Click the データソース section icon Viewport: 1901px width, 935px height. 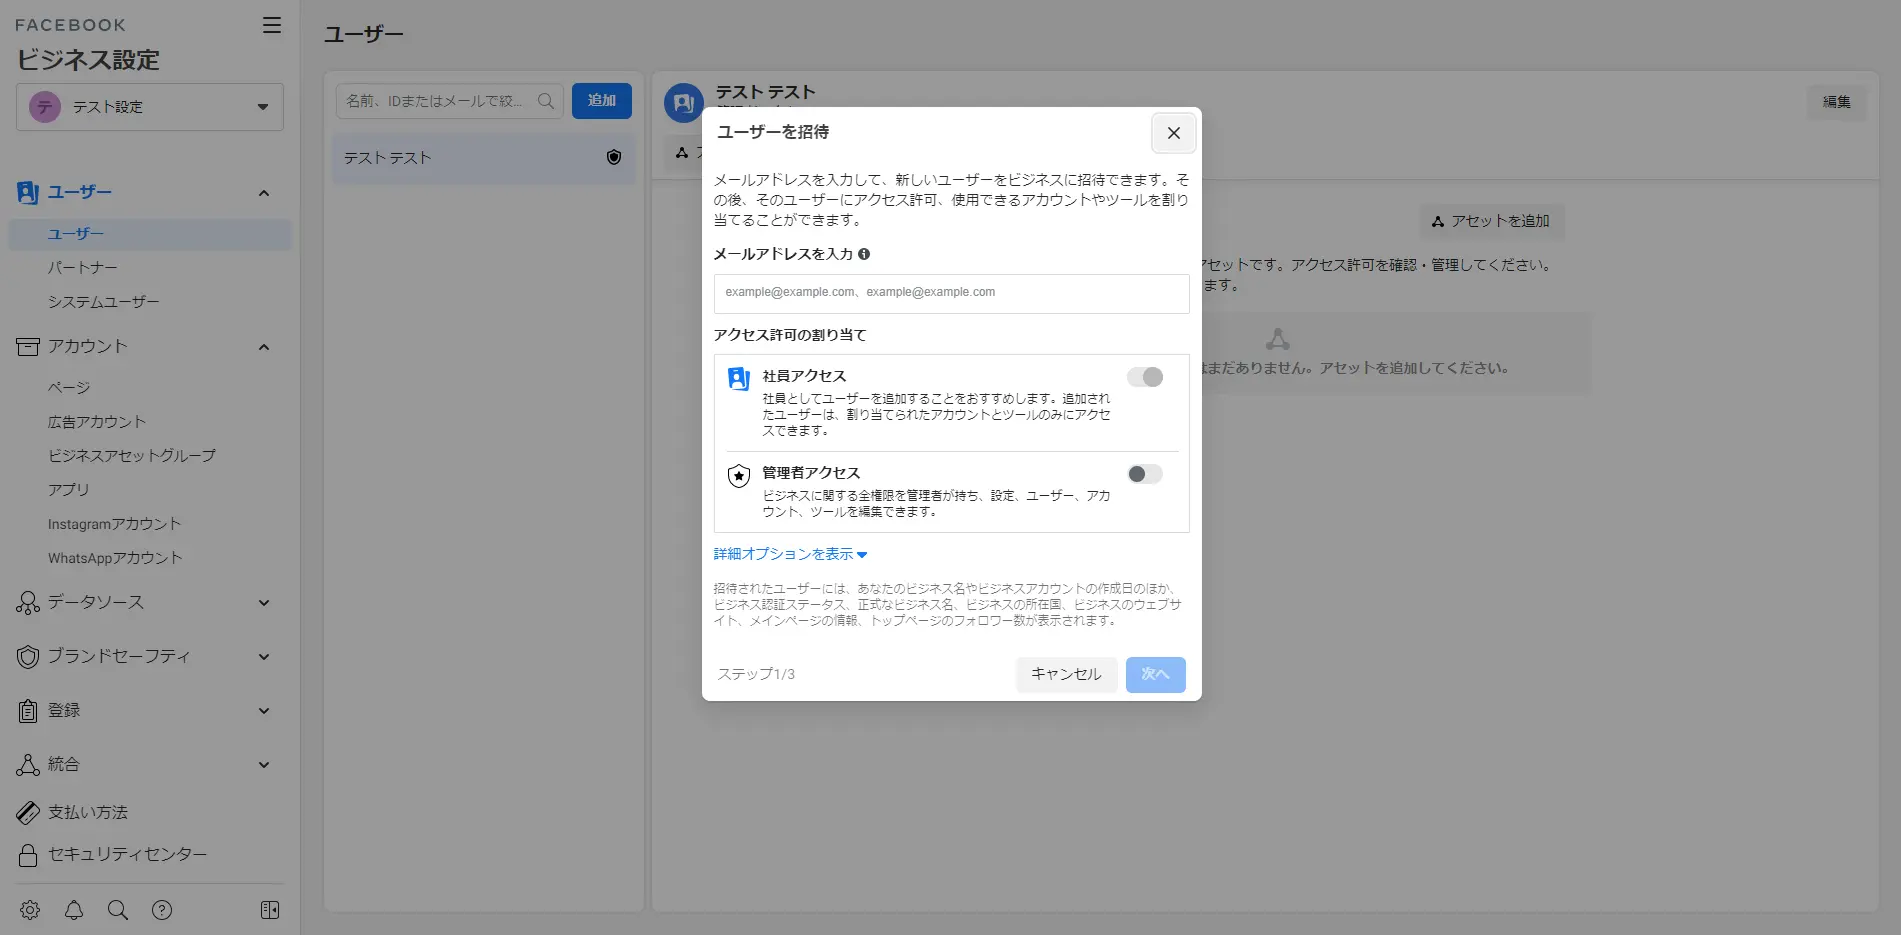[x=28, y=602]
